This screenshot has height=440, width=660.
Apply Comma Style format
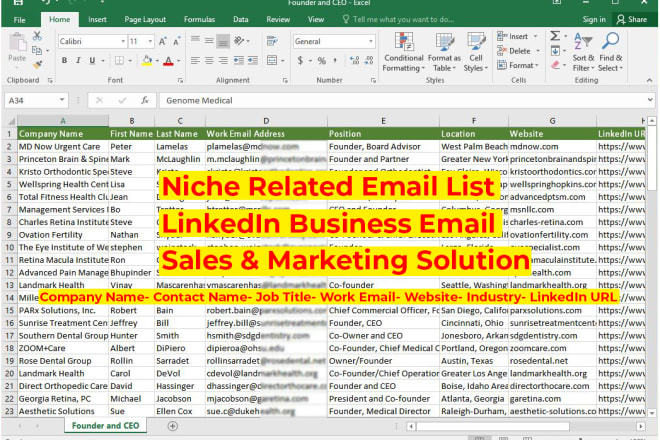point(335,60)
